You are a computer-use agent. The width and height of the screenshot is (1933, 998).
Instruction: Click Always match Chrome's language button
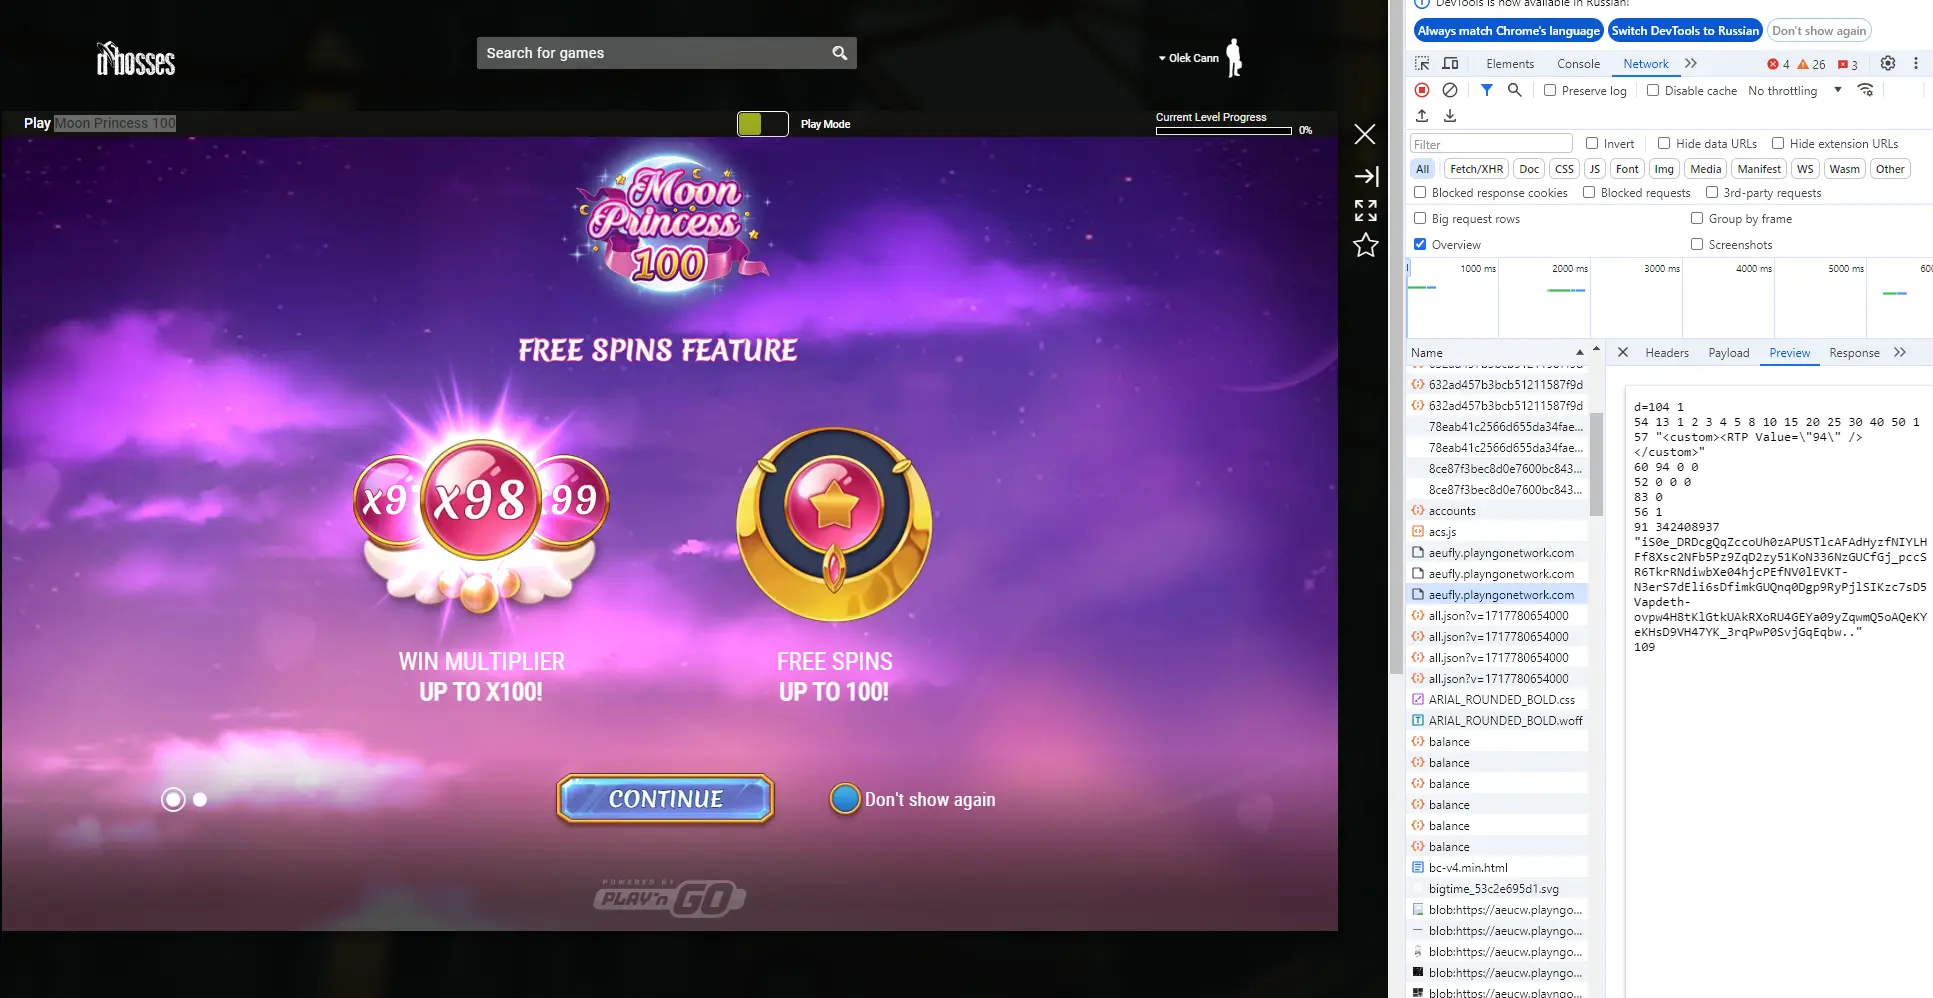click(1508, 31)
